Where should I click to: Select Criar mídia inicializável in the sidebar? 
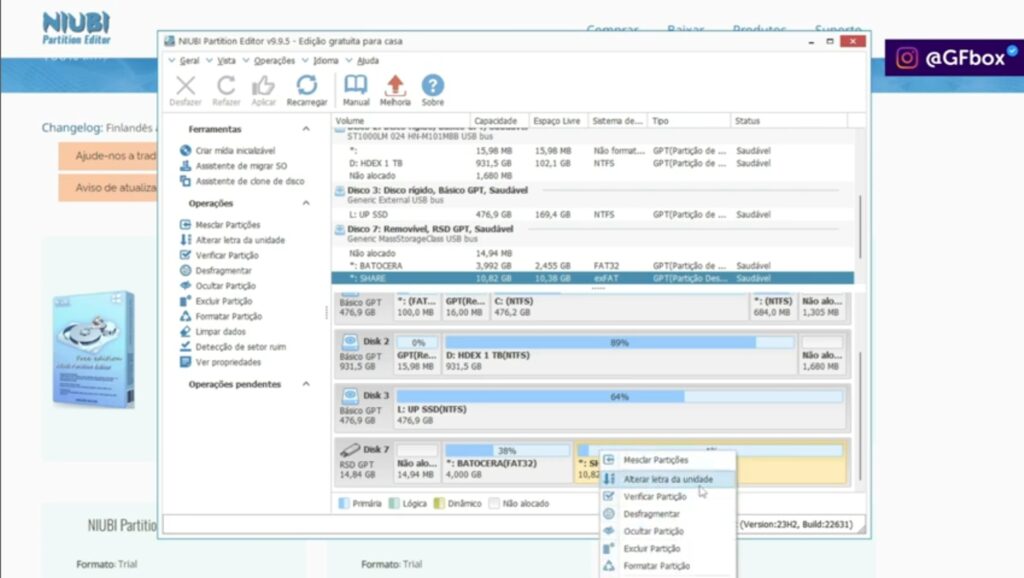pyautogui.click(x=227, y=150)
